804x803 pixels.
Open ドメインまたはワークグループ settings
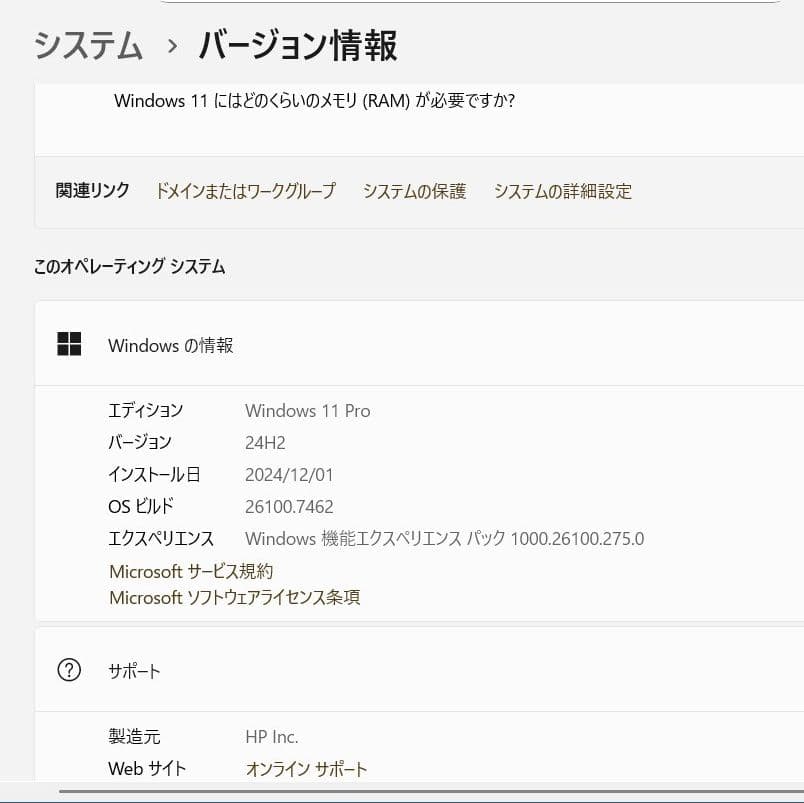246,192
